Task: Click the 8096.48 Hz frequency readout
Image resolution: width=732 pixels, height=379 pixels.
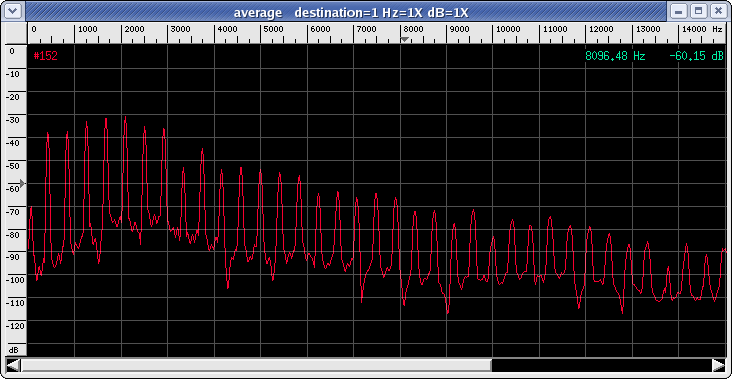Action: 615,56
